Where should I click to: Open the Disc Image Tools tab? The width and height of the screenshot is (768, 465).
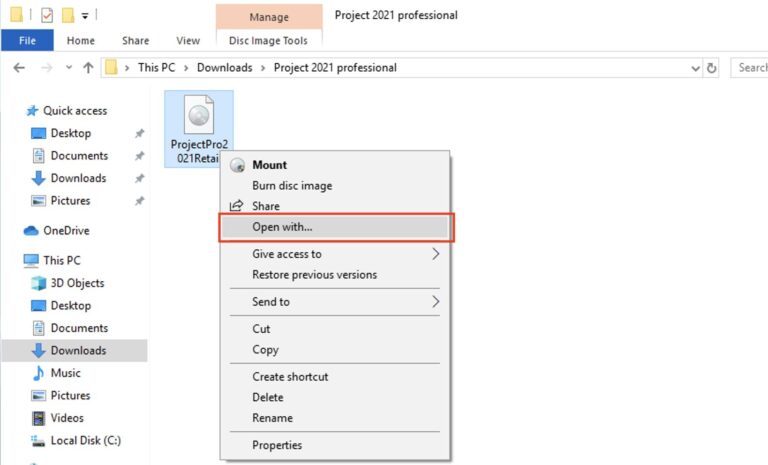(x=268, y=41)
